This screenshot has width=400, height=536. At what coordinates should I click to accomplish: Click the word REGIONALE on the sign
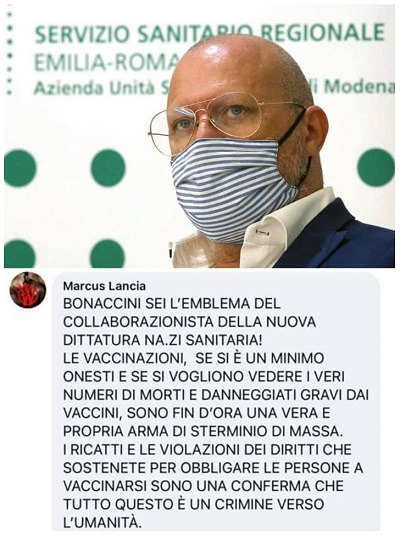322,31
